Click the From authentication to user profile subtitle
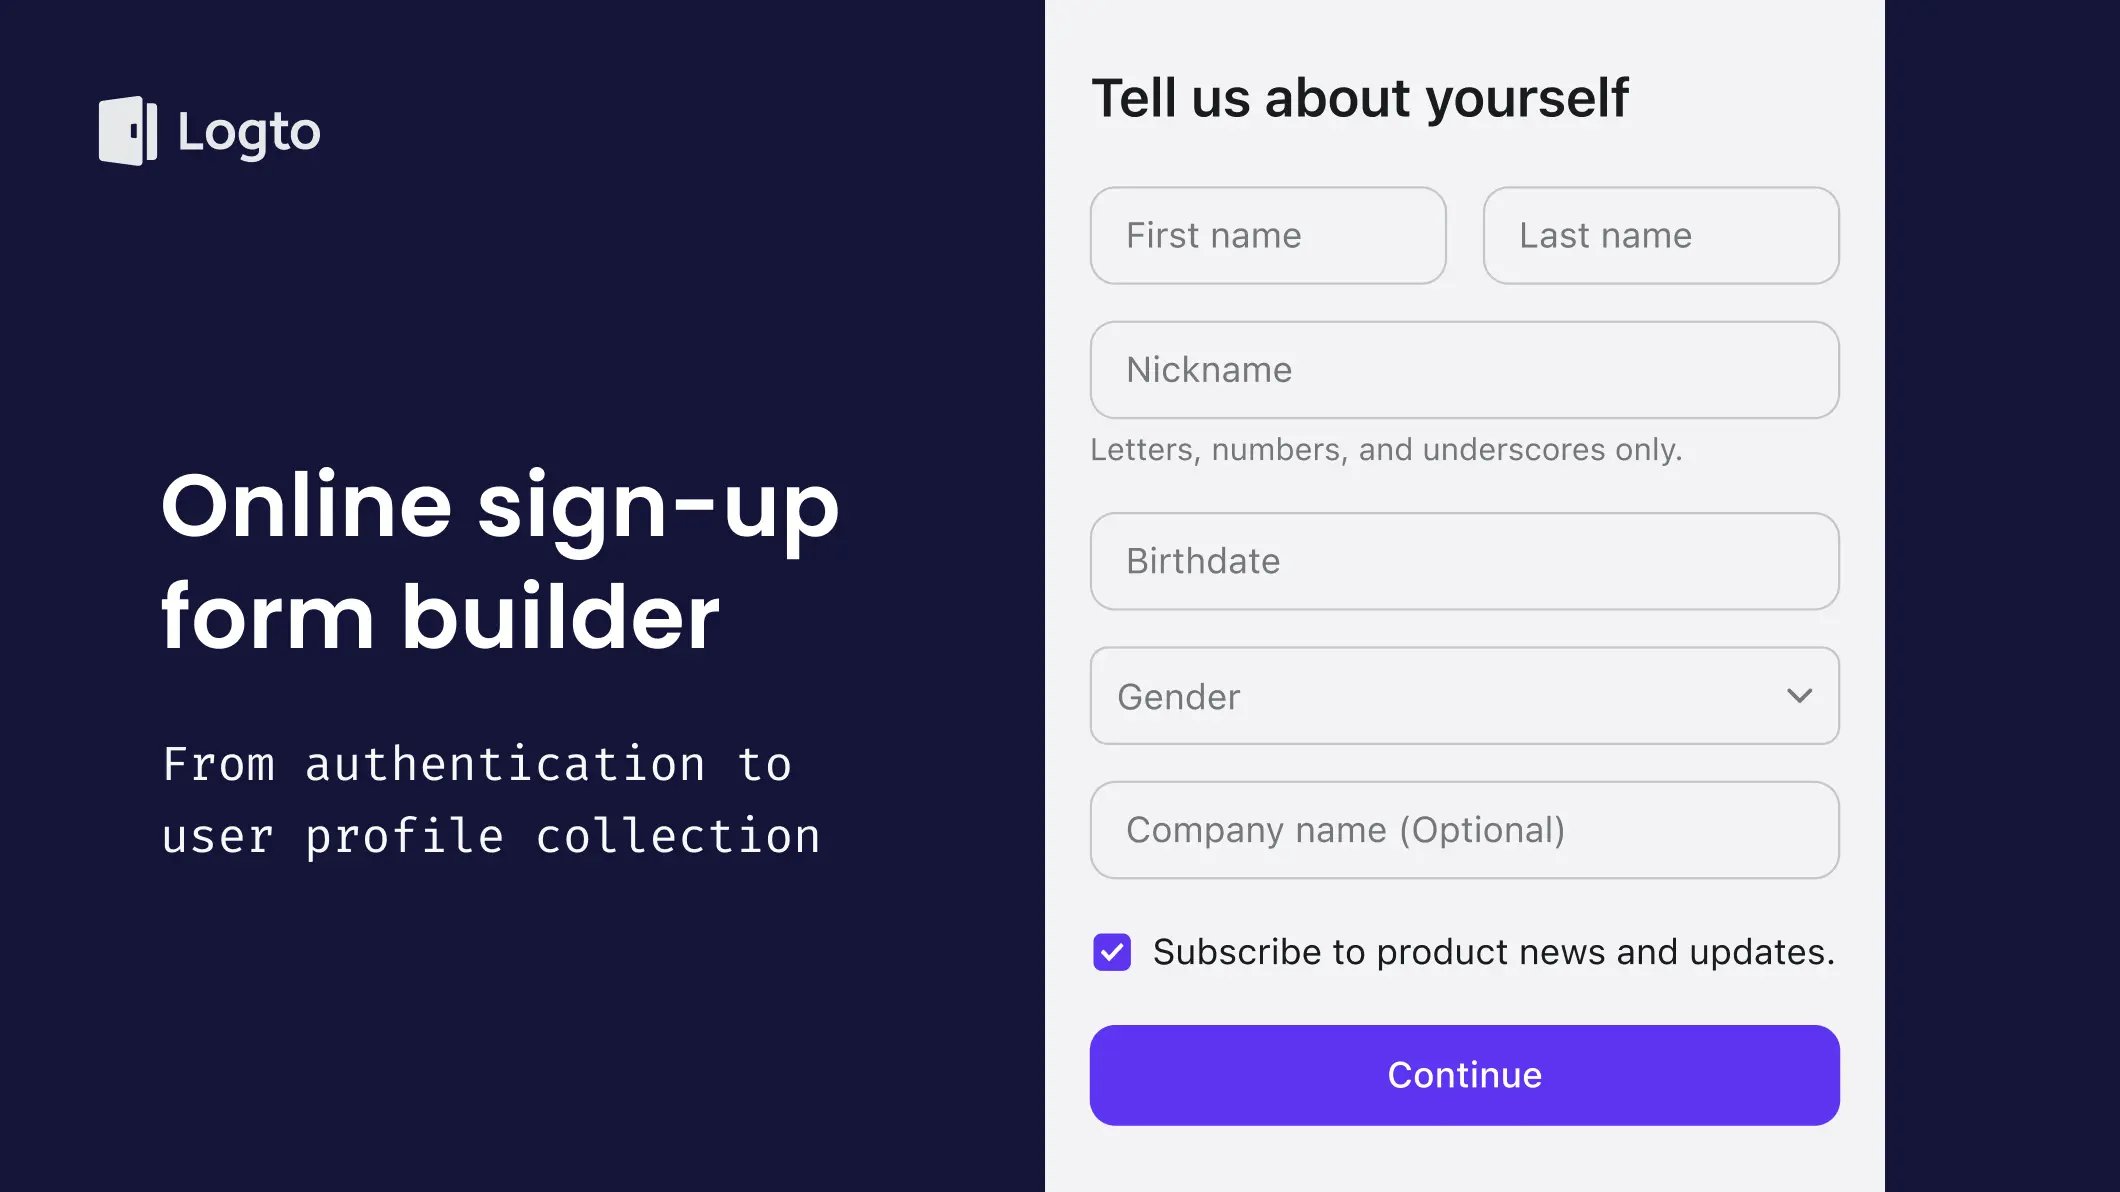 coord(491,800)
